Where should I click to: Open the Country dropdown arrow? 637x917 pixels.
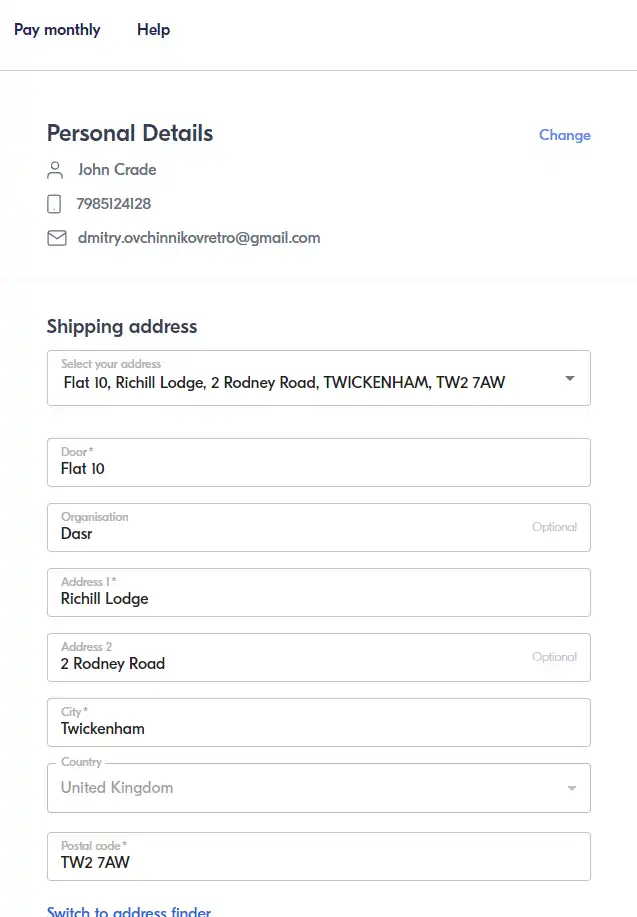(571, 788)
